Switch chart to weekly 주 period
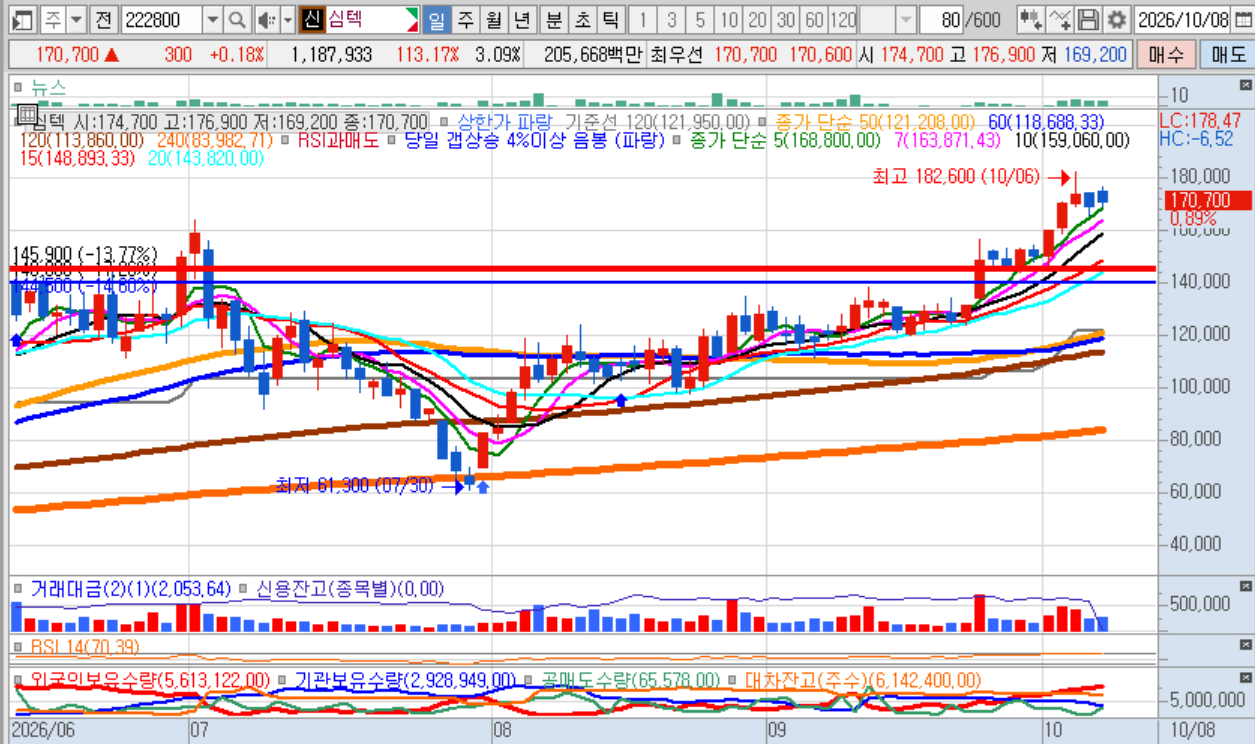Viewport: 1255px width, 744px height. 466,19
